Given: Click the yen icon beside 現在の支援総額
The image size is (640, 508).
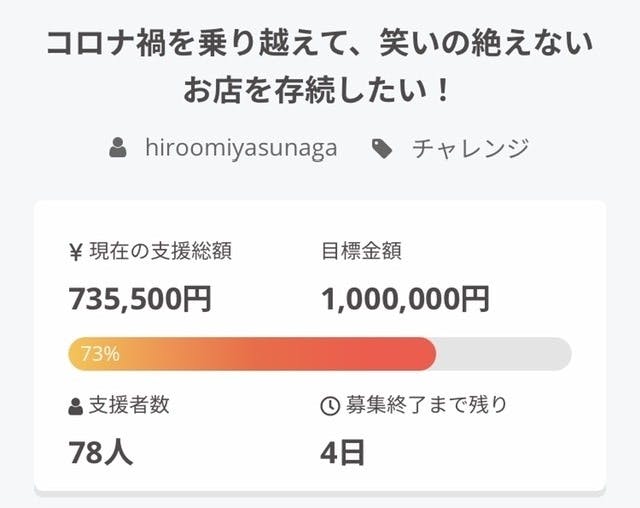Looking at the screenshot, I should click(76, 250).
